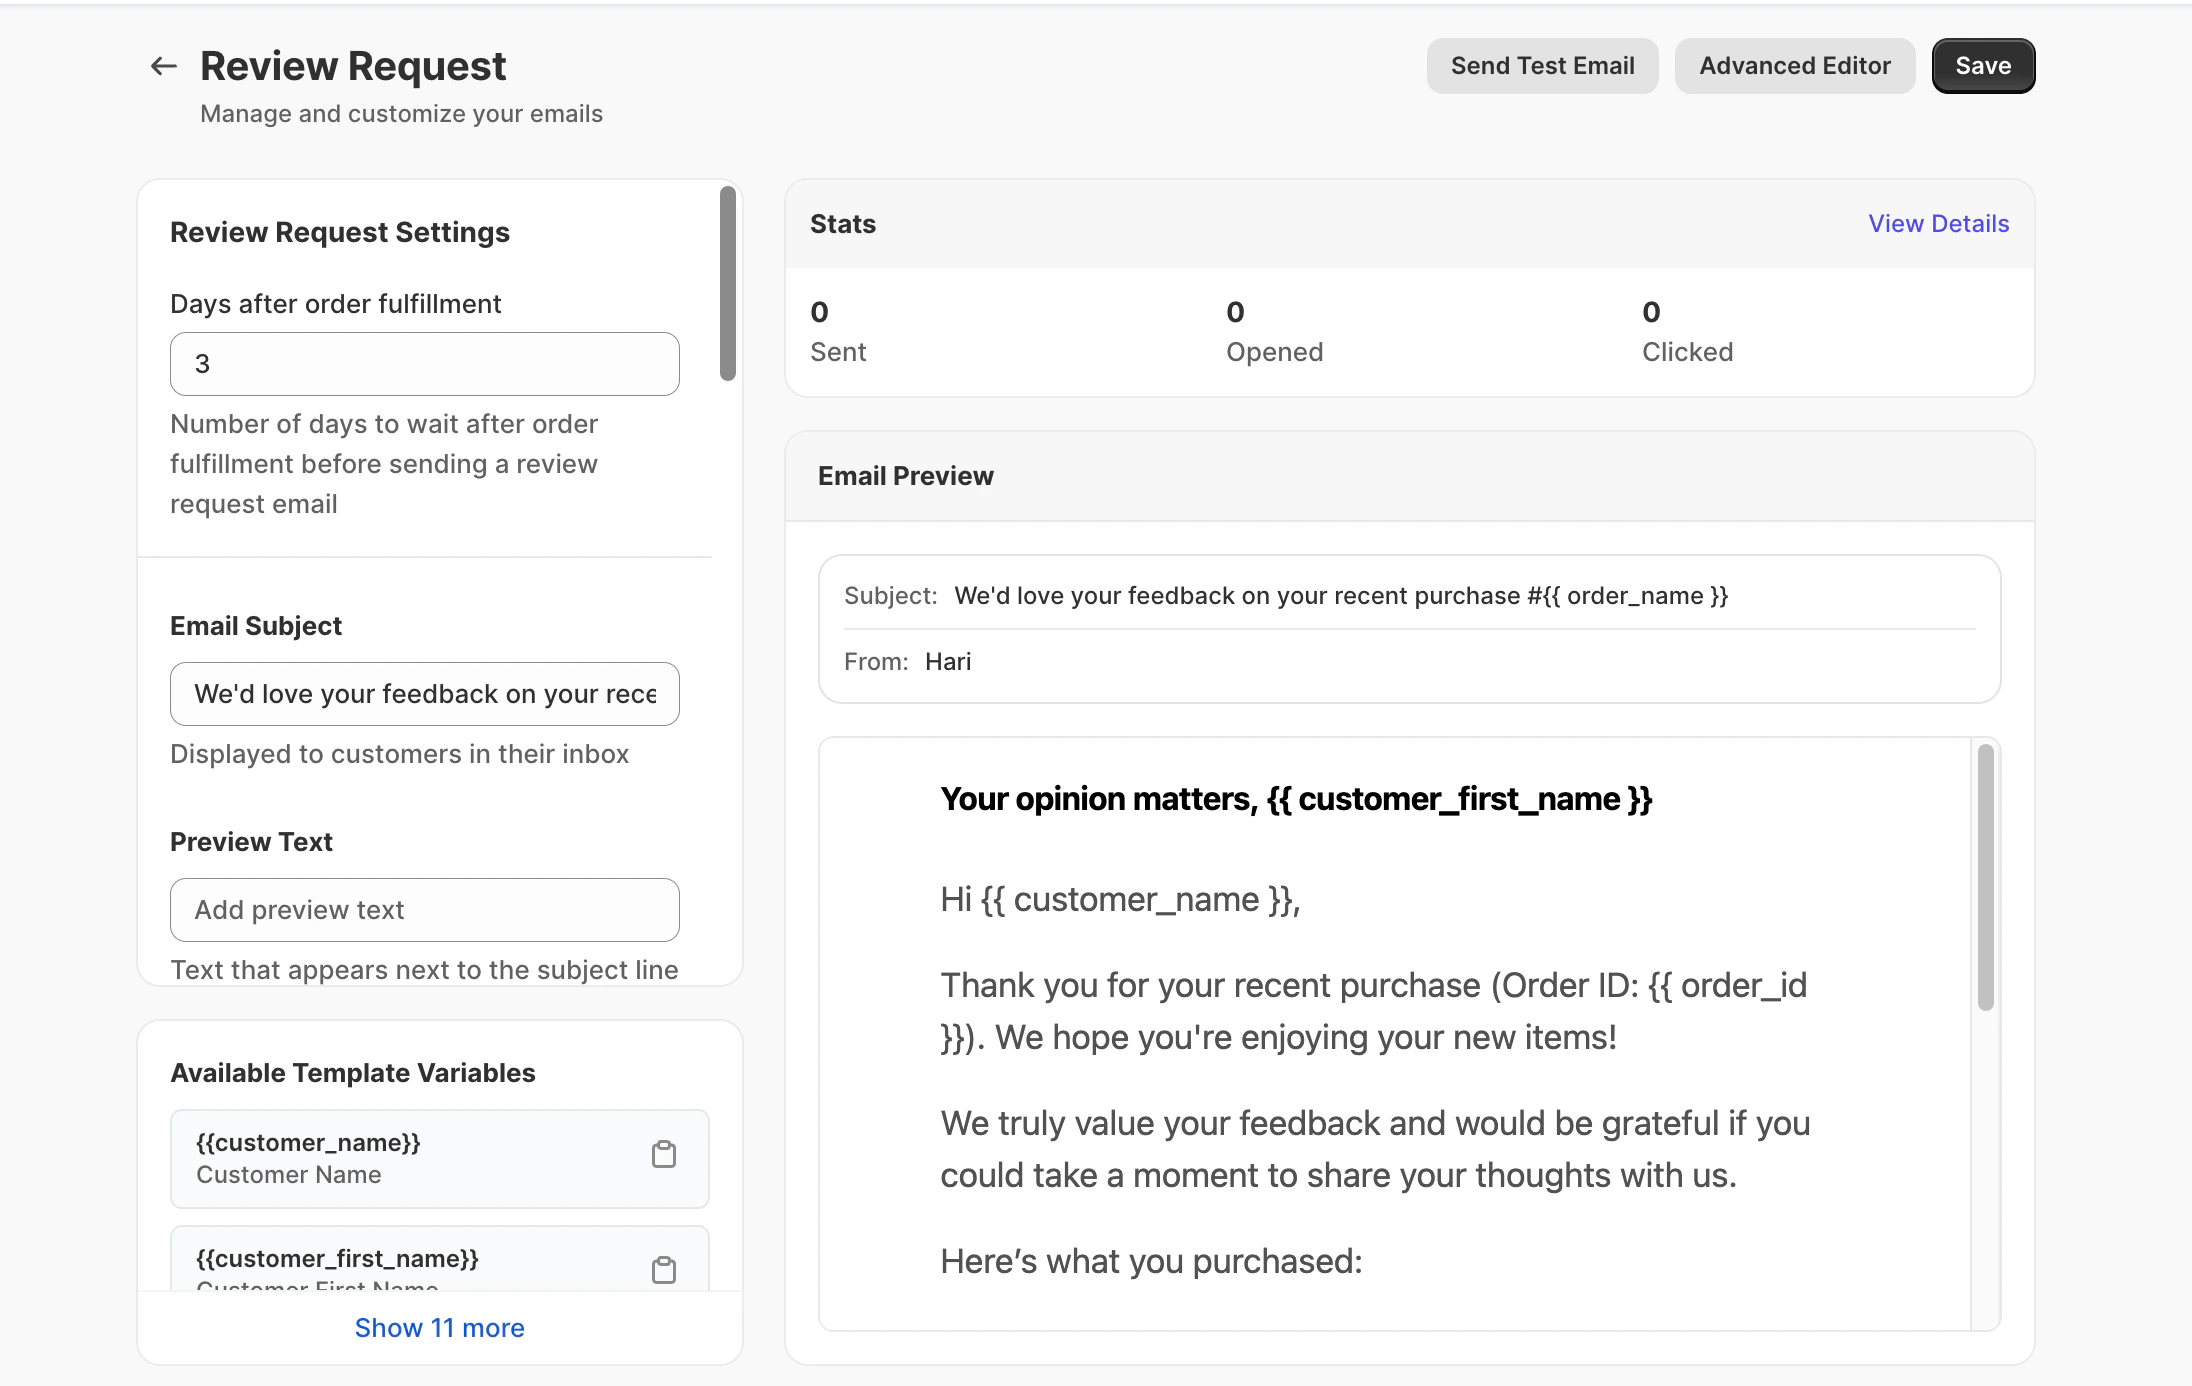2192x1386 pixels.
Task: Select the {{customer_name}} variable card
Action: tap(440, 1159)
